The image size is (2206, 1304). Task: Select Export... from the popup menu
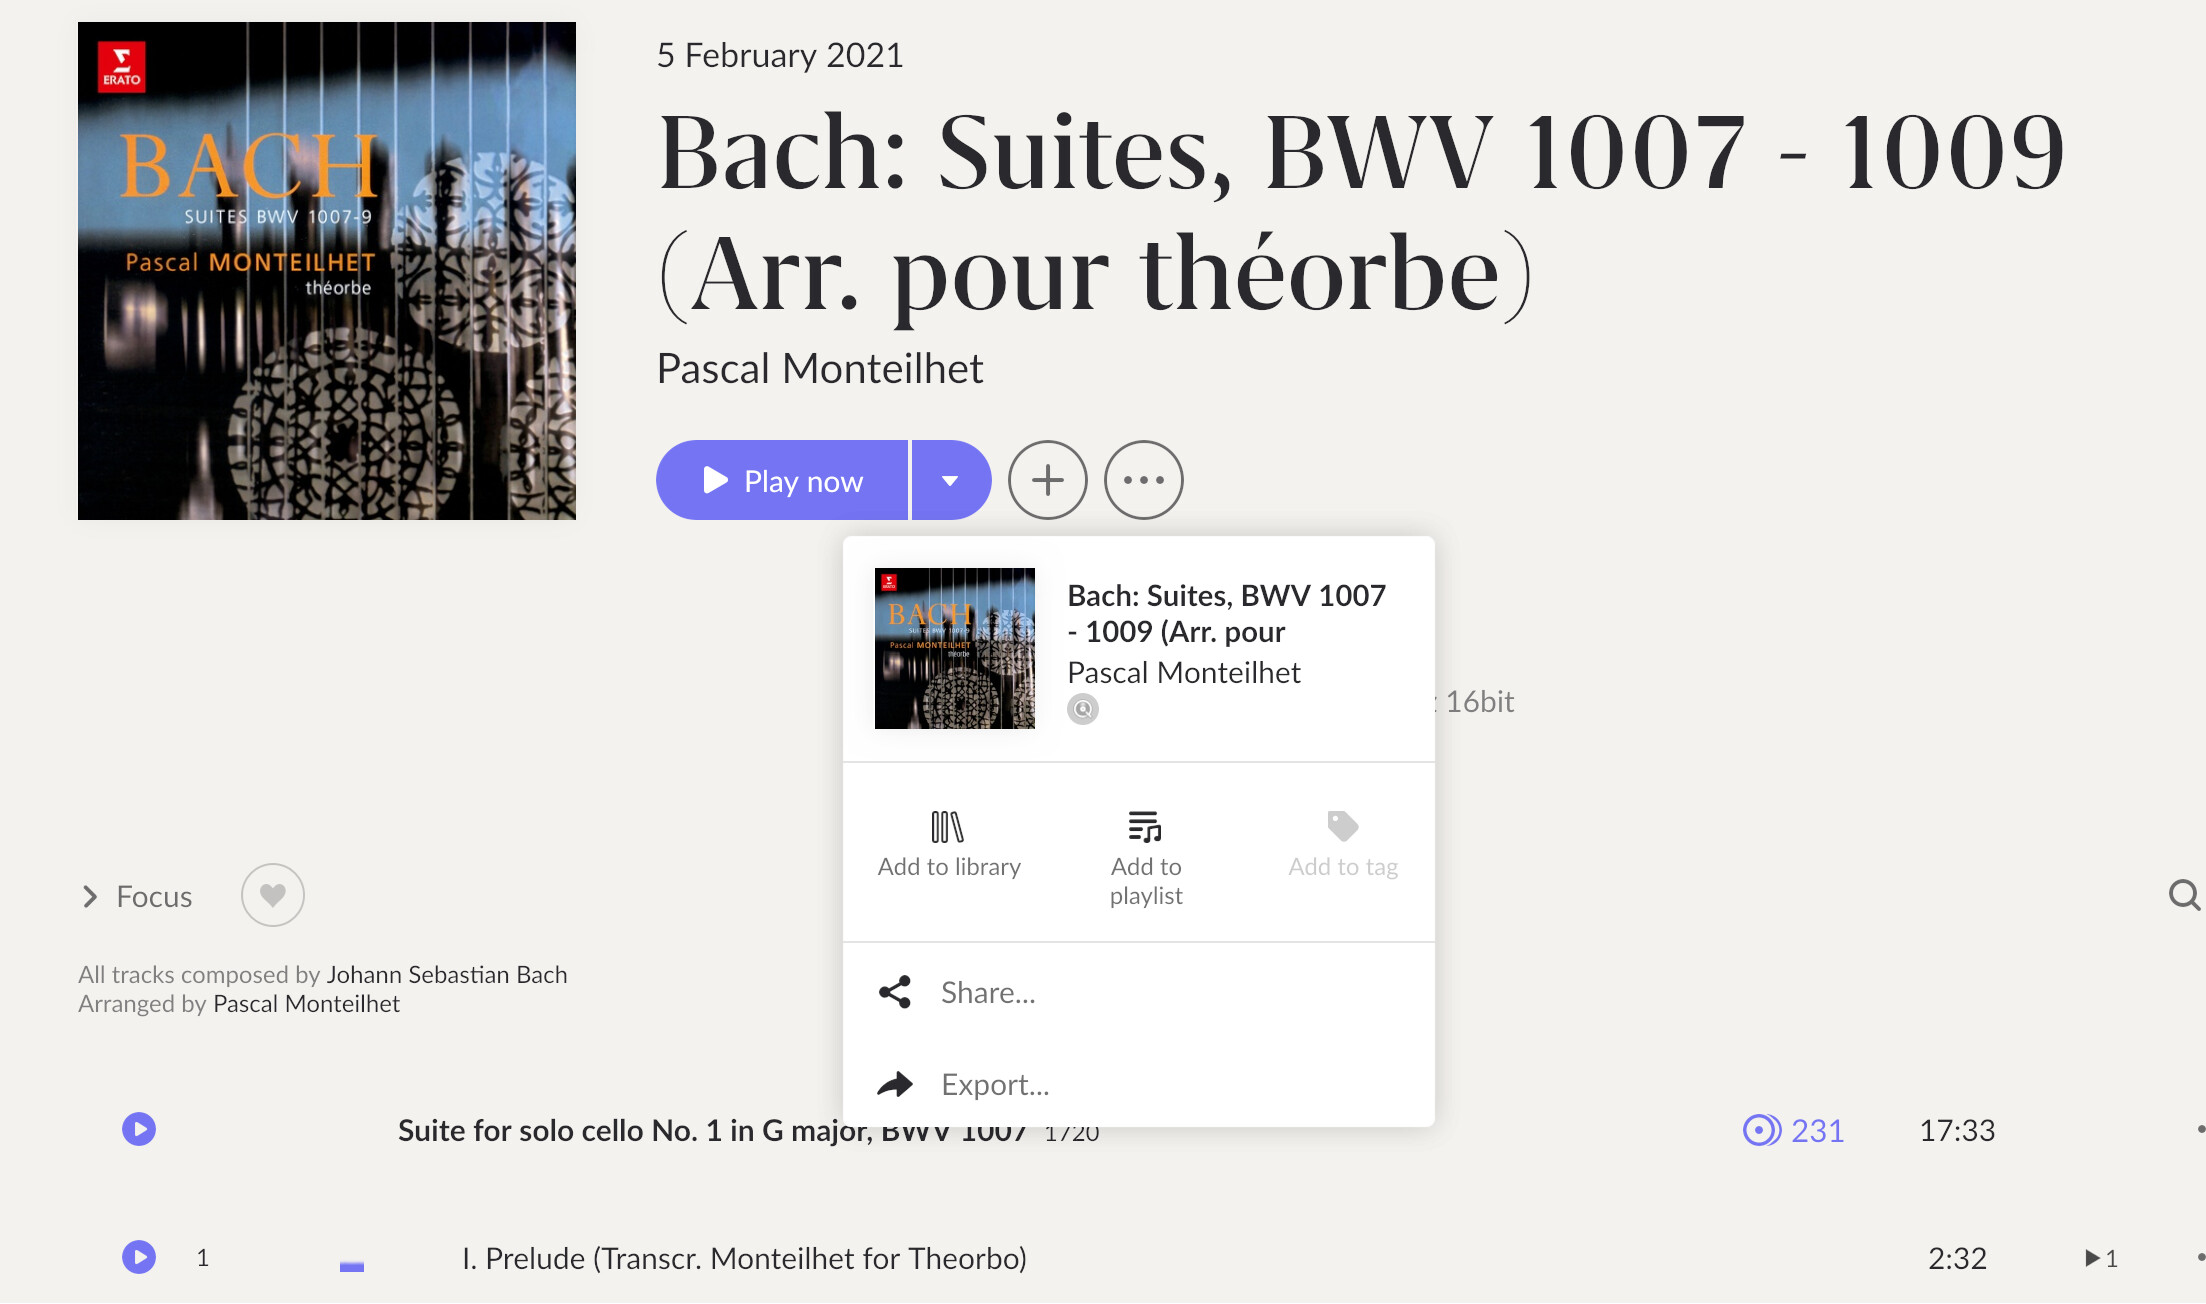pos(995,1084)
